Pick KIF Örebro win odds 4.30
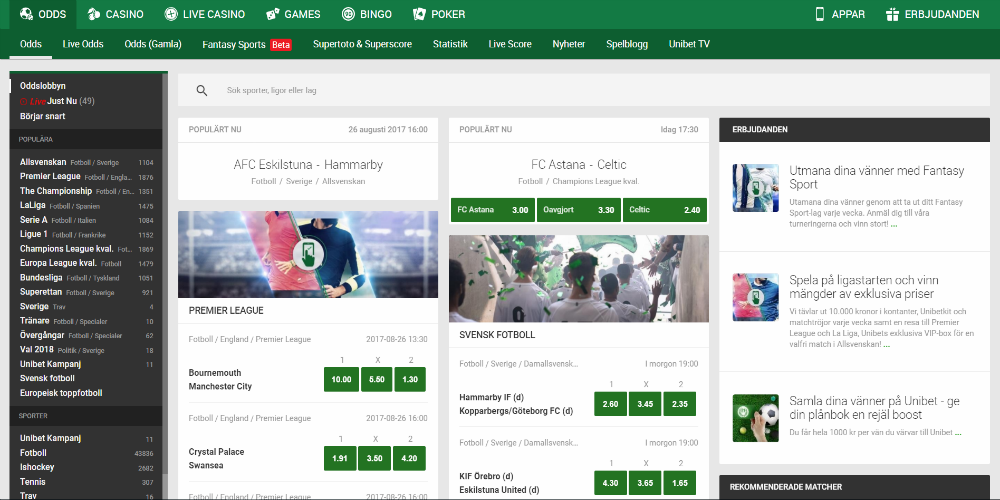Viewport: 1000px width, 500px height. pyautogui.click(x=610, y=483)
